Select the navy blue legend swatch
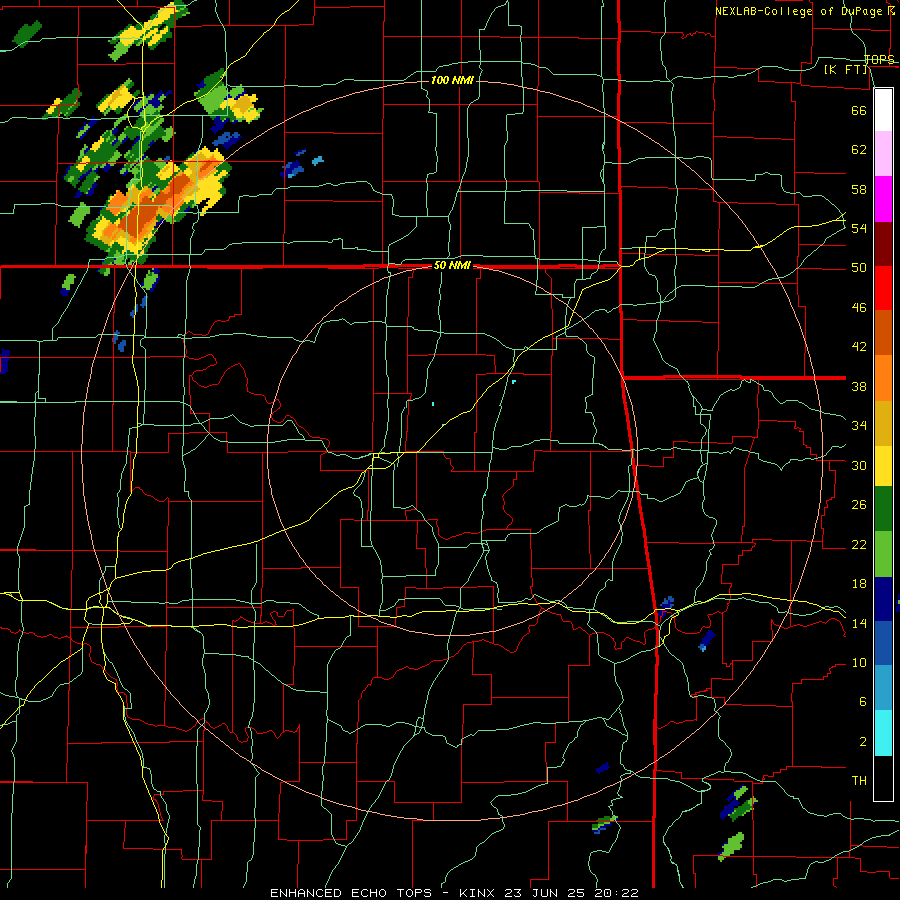The height and width of the screenshot is (900, 900). click(883, 599)
